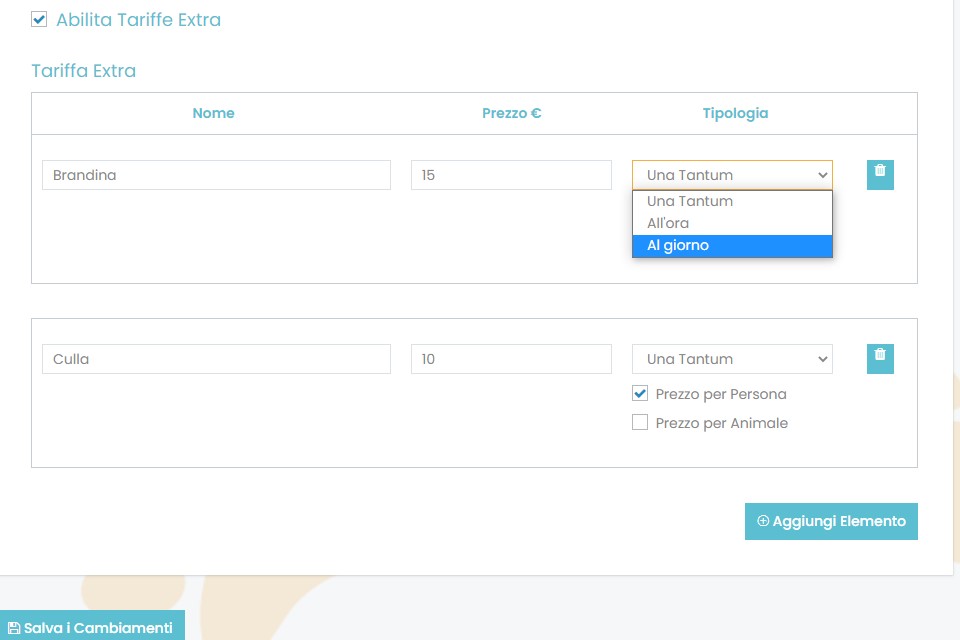Click the trash icon for Culla row

tap(880, 358)
